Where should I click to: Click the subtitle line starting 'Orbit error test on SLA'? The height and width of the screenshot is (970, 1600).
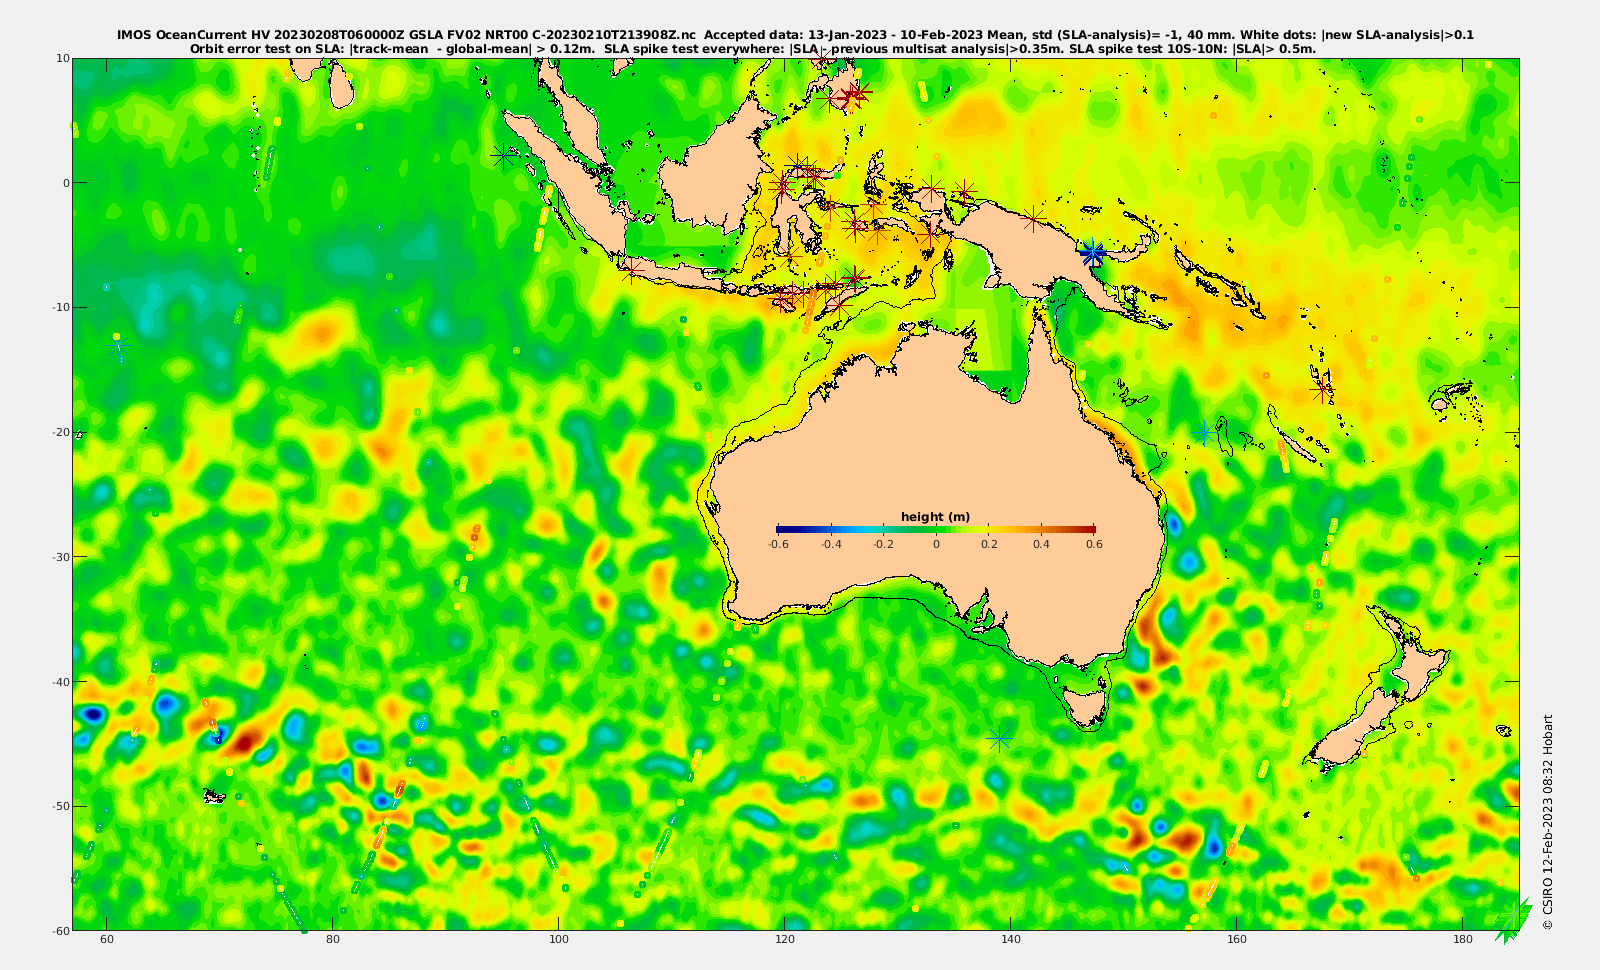click(753, 48)
